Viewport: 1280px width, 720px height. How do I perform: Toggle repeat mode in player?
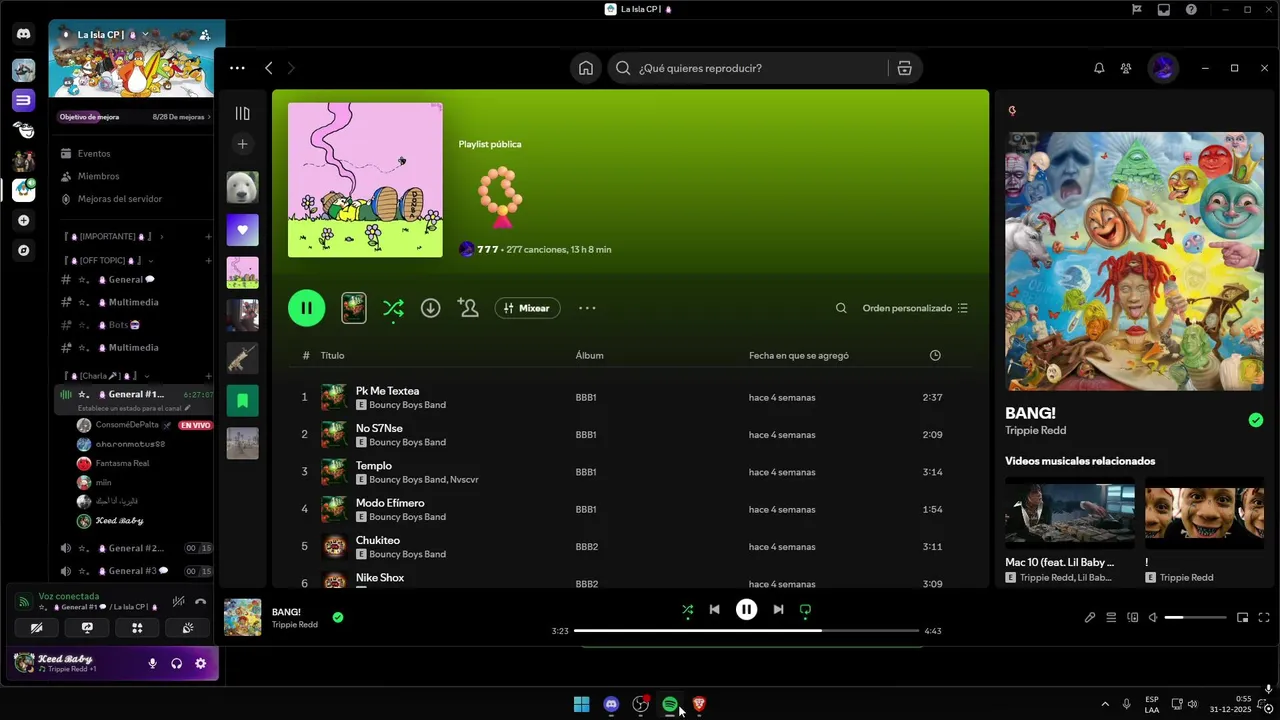[805, 609]
